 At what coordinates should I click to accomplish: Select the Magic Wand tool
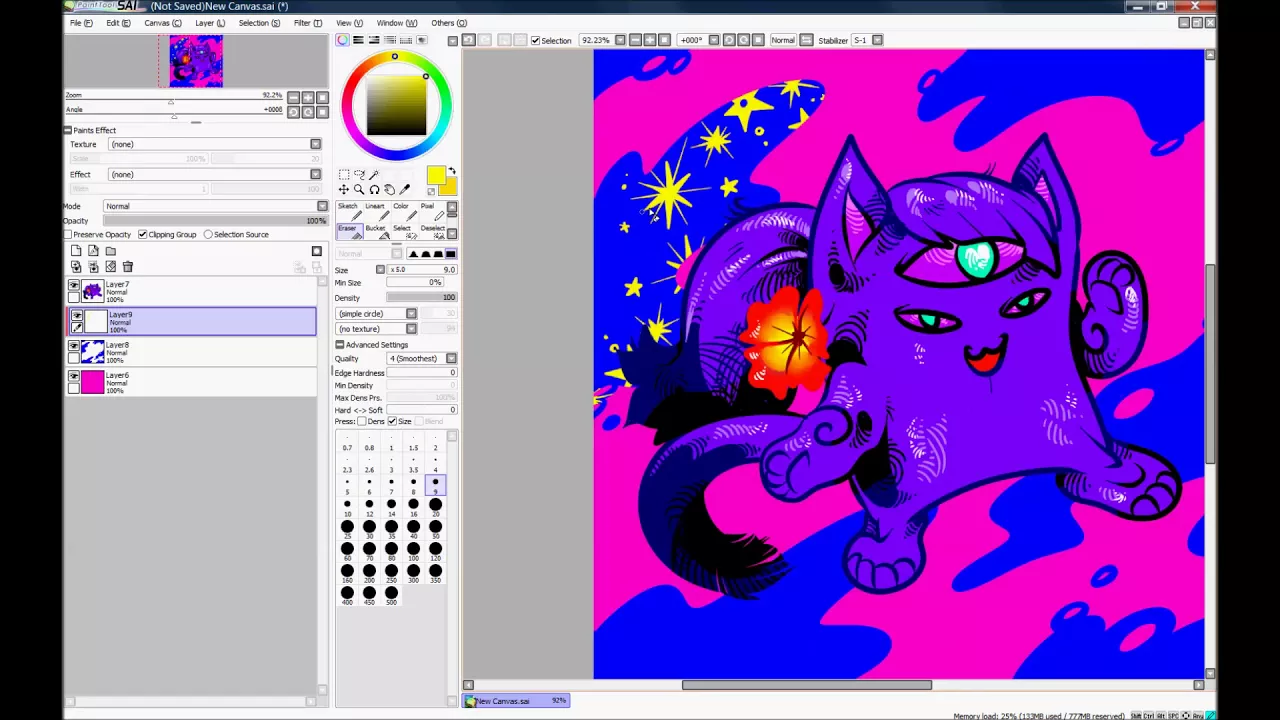coord(374,174)
